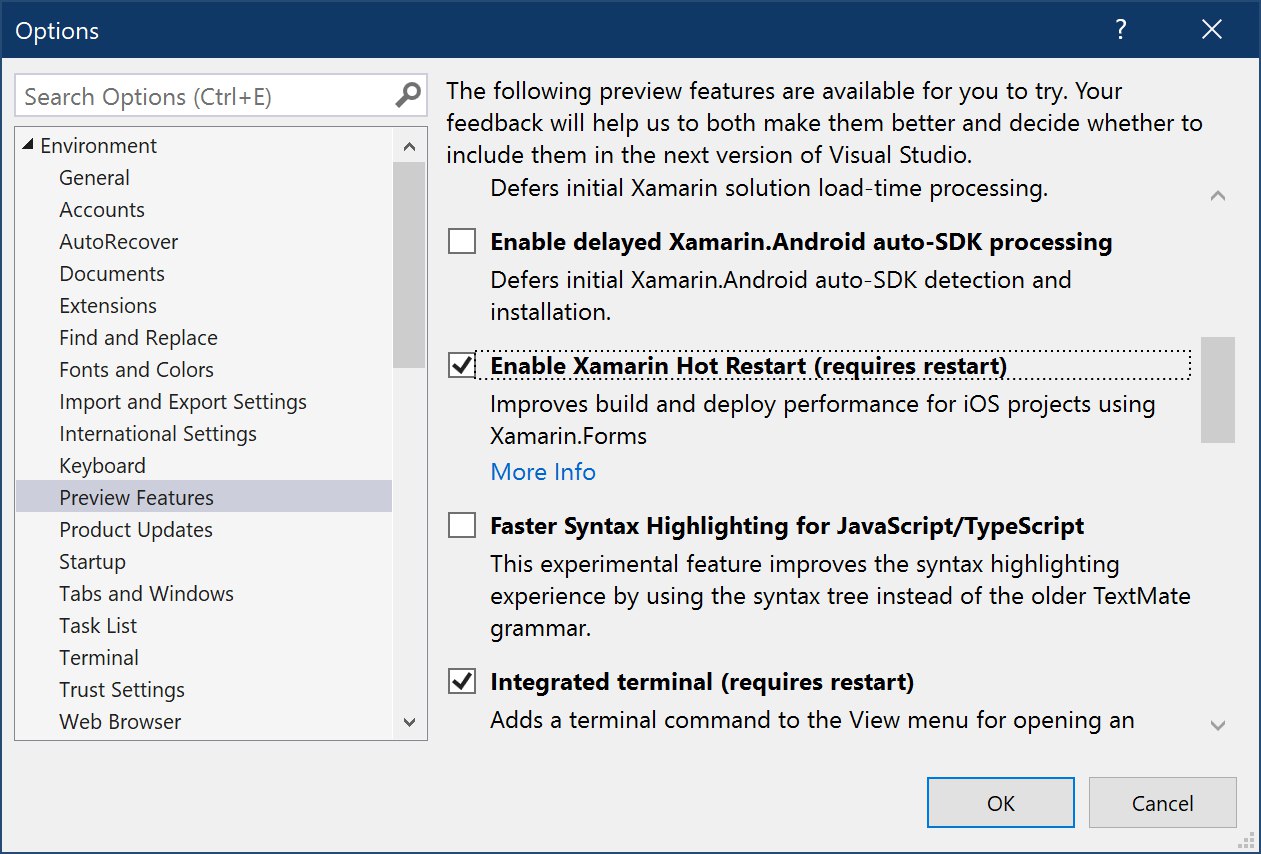Open the More Info link
This screenshot has height=854, width=1261.
(x=543, y=472)
